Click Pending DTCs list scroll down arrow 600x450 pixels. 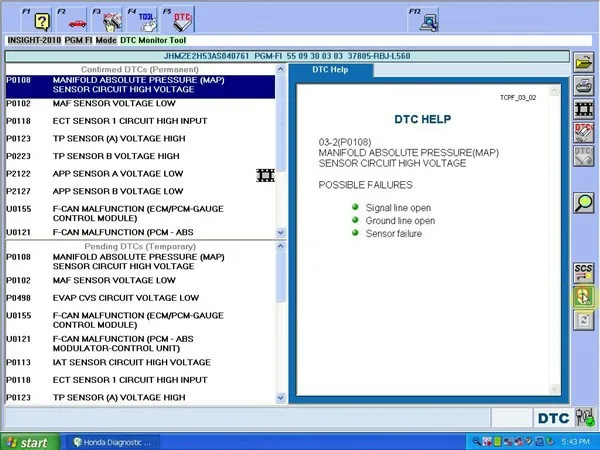[x=280, y=398]
